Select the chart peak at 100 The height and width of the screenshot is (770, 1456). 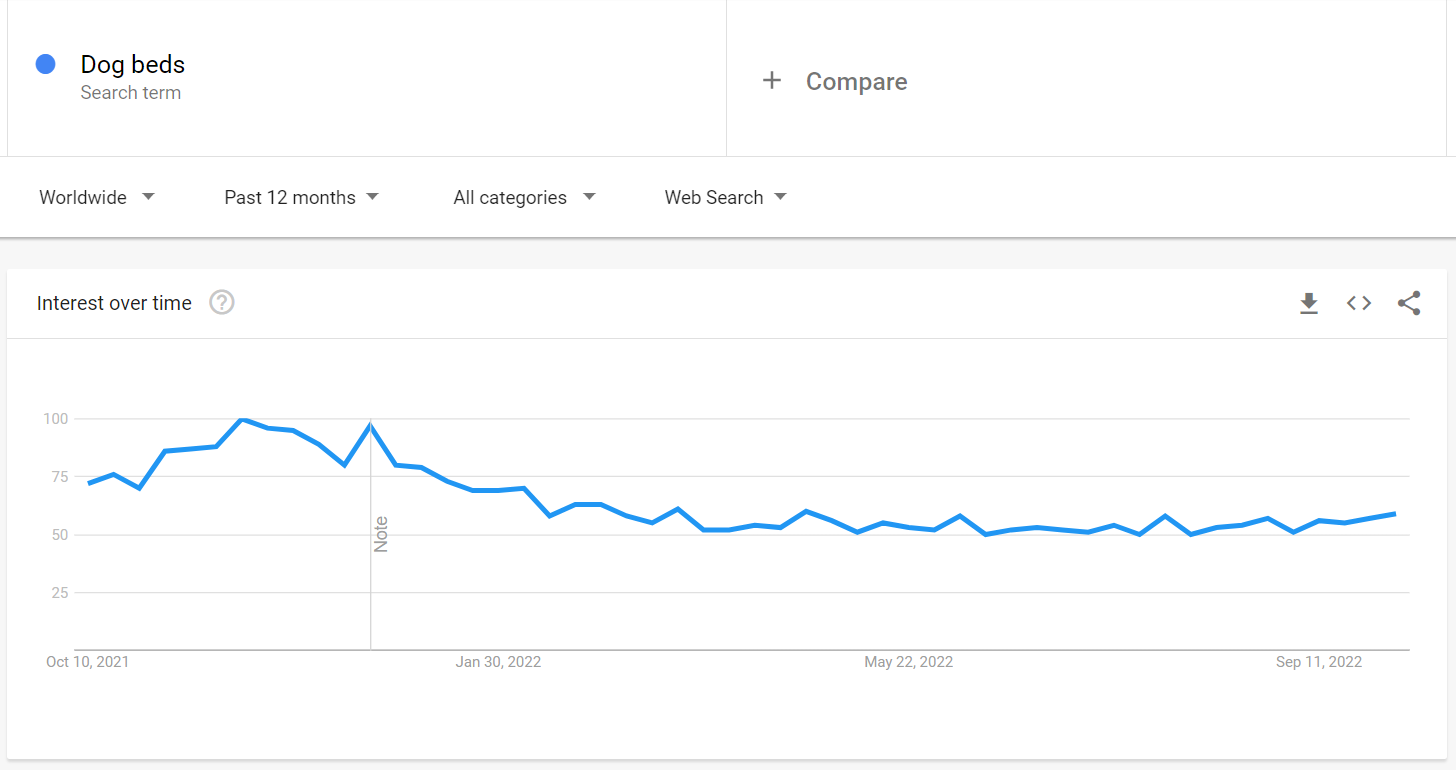242,419
